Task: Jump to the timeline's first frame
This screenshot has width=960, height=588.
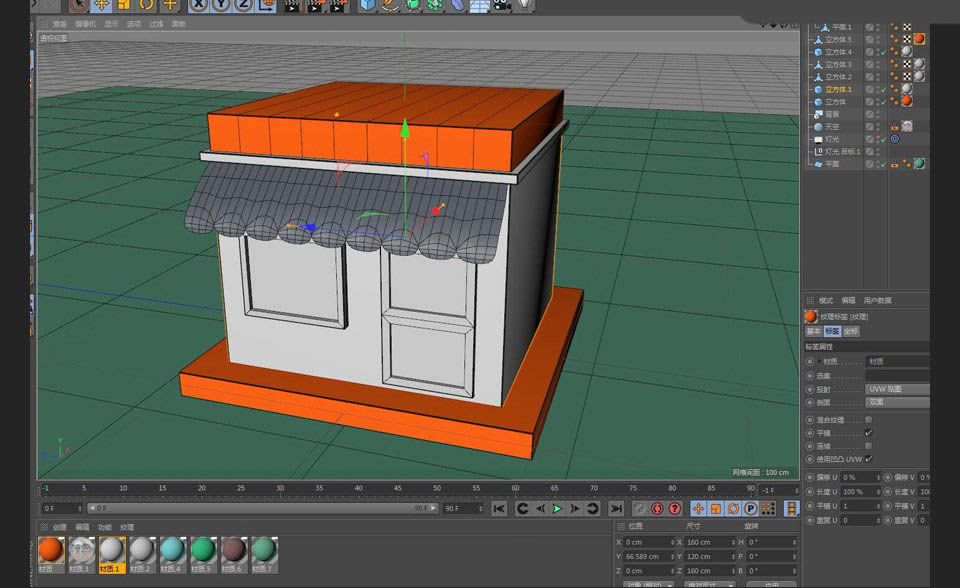Action: [x=499, y=509]
